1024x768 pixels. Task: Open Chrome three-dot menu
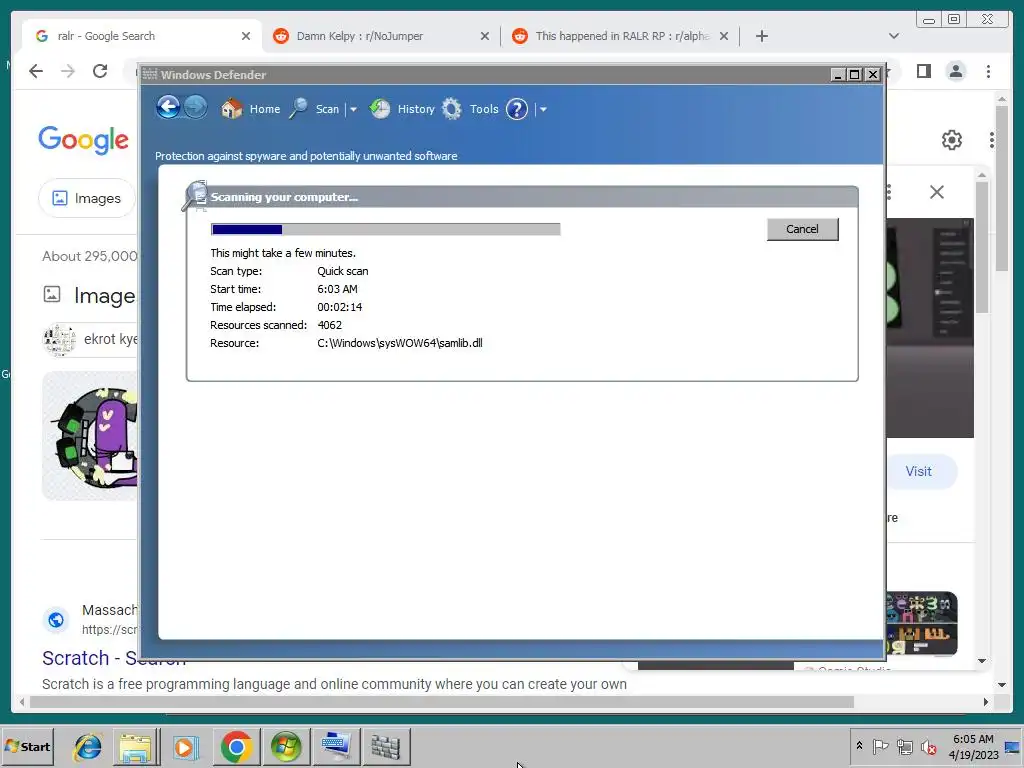989,71
